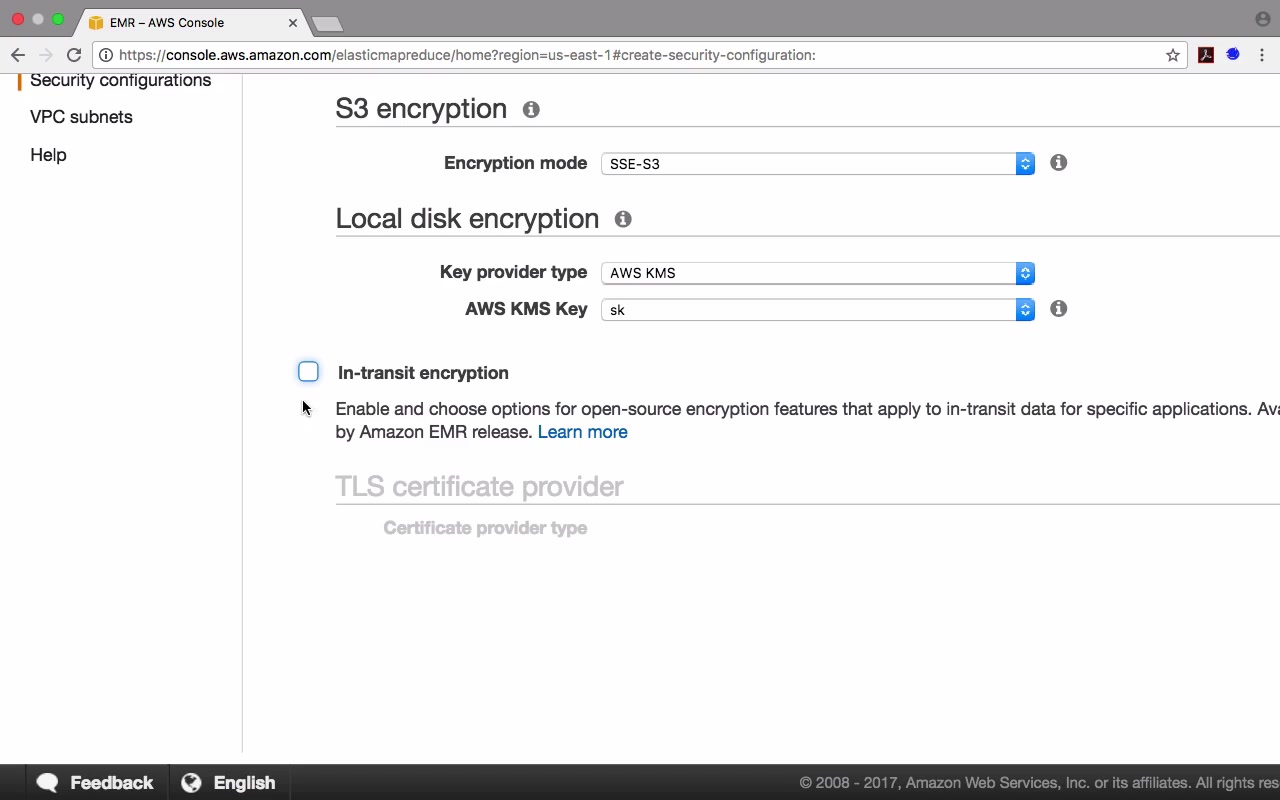Click the Feedback button in footer
Image resolution: width=1280 pixels, height=800 pixels.
click(x=95, y=783)
